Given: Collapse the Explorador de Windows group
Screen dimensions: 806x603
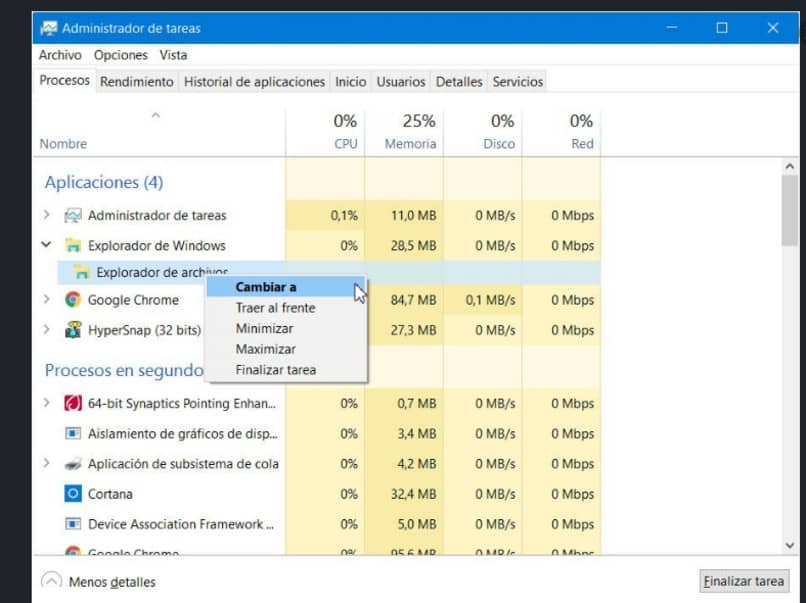Looking at the screenshot, I should 46,245.
